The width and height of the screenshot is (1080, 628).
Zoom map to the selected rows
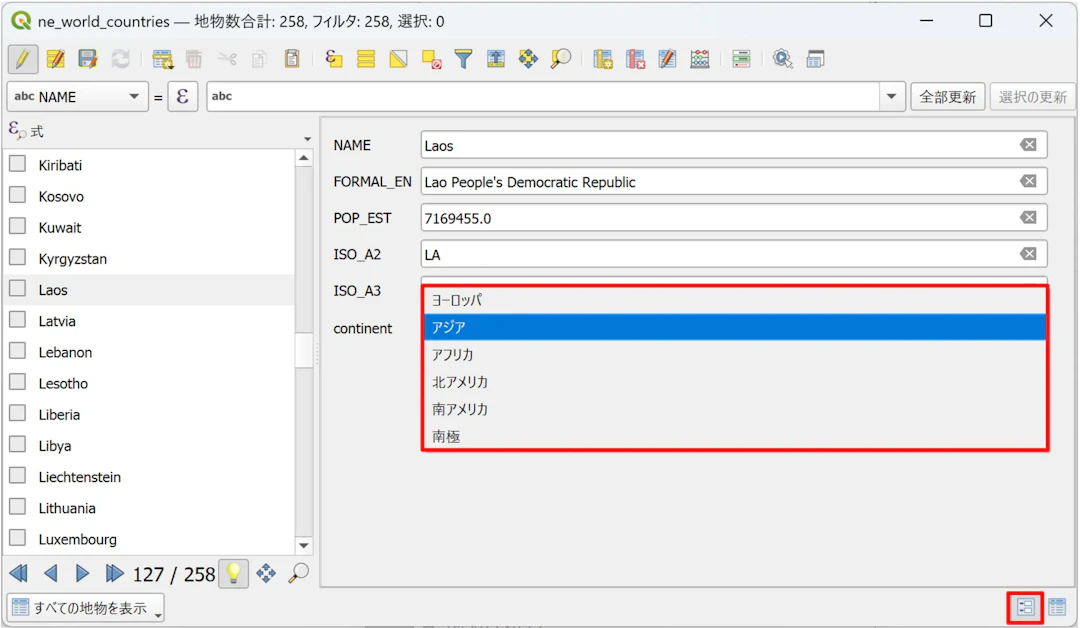(561, 59)
